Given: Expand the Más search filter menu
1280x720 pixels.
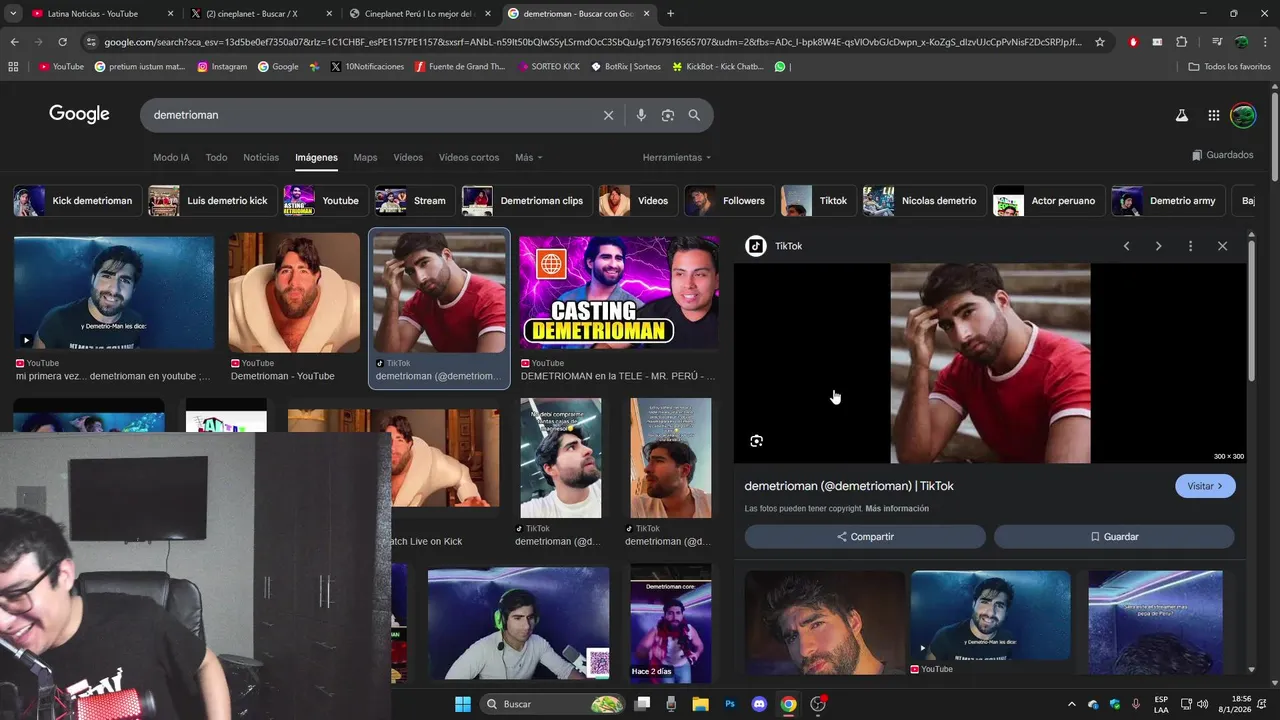Looking at the screenshot, I should 529,158.
